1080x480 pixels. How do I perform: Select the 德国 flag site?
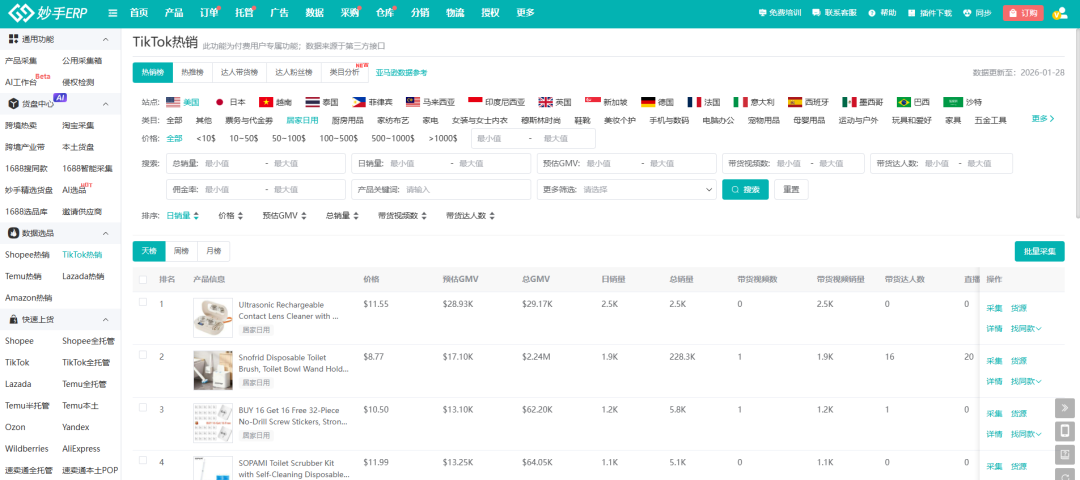(657, 102)
